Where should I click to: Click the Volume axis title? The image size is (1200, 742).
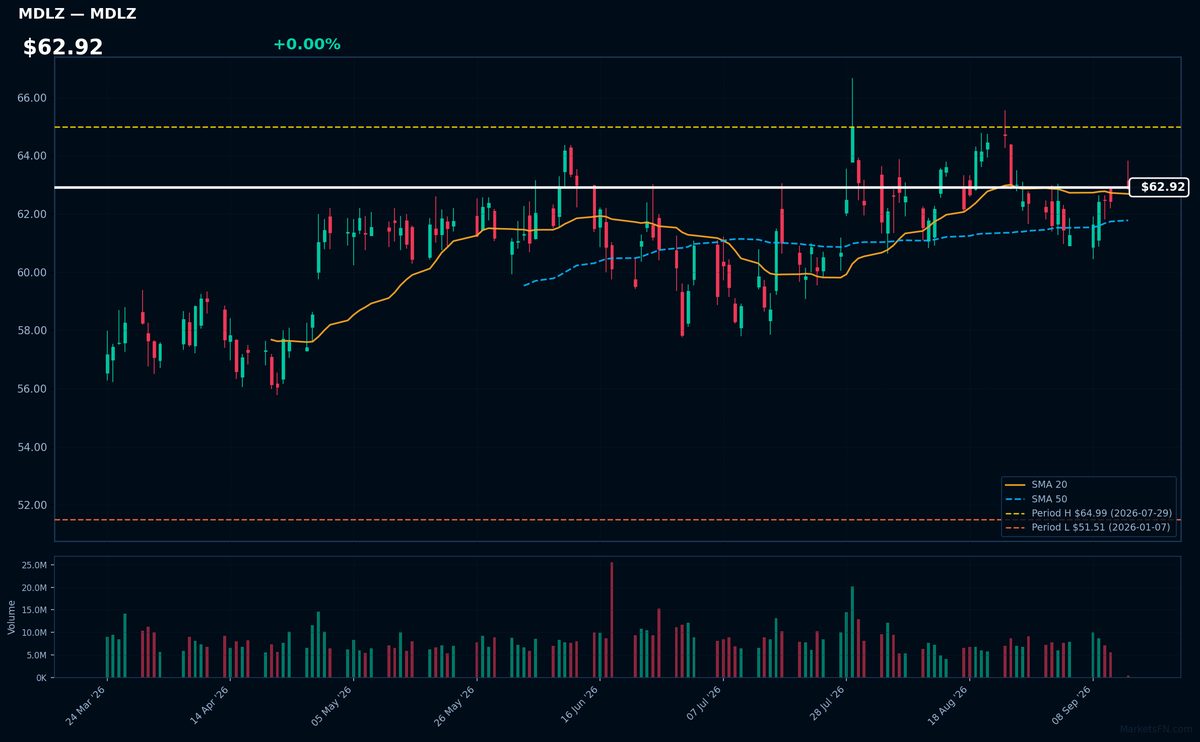(11, 617)
